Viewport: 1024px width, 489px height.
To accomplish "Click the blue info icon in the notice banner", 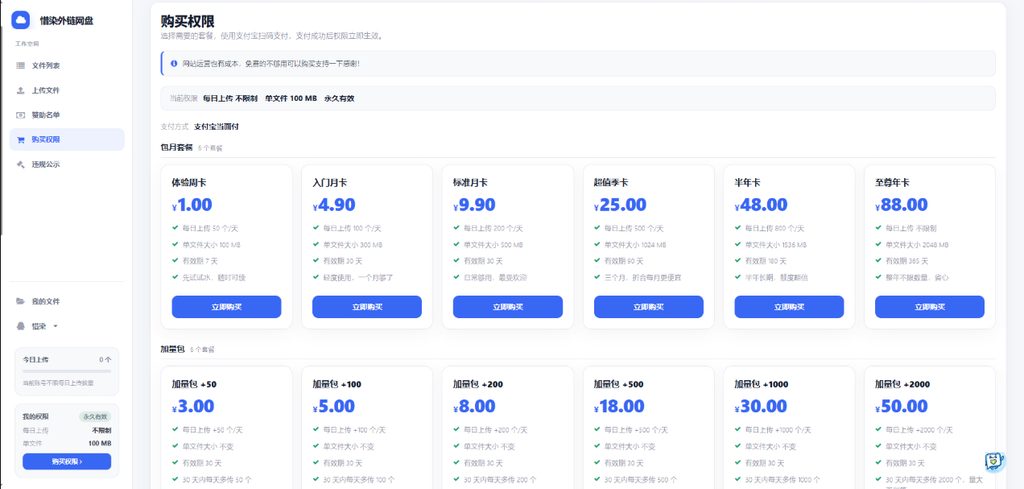I will pyautogui.click(x=174, y=63).
